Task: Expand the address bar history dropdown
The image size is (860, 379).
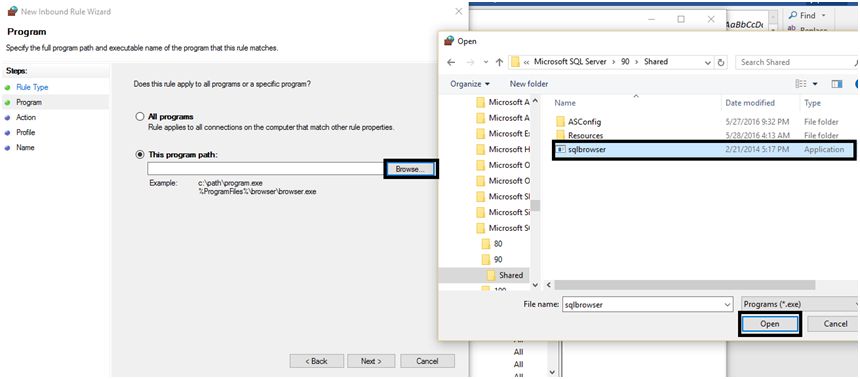Action: click(x=709, y=63)
